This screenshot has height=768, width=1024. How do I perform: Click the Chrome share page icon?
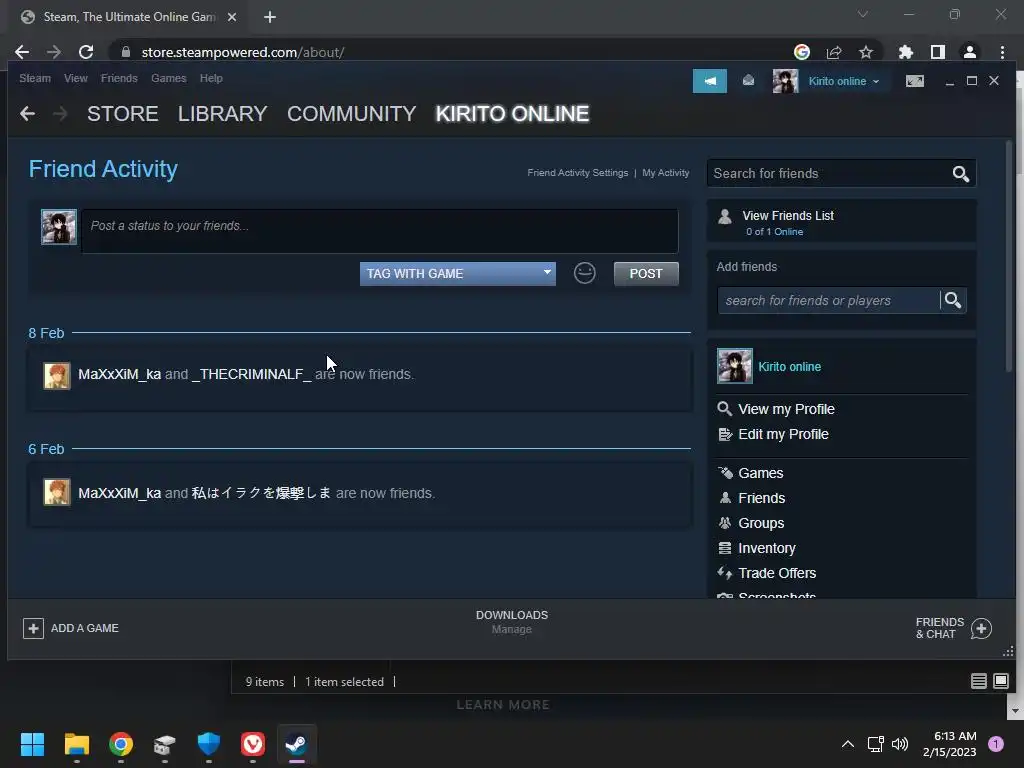pos(834,52)
